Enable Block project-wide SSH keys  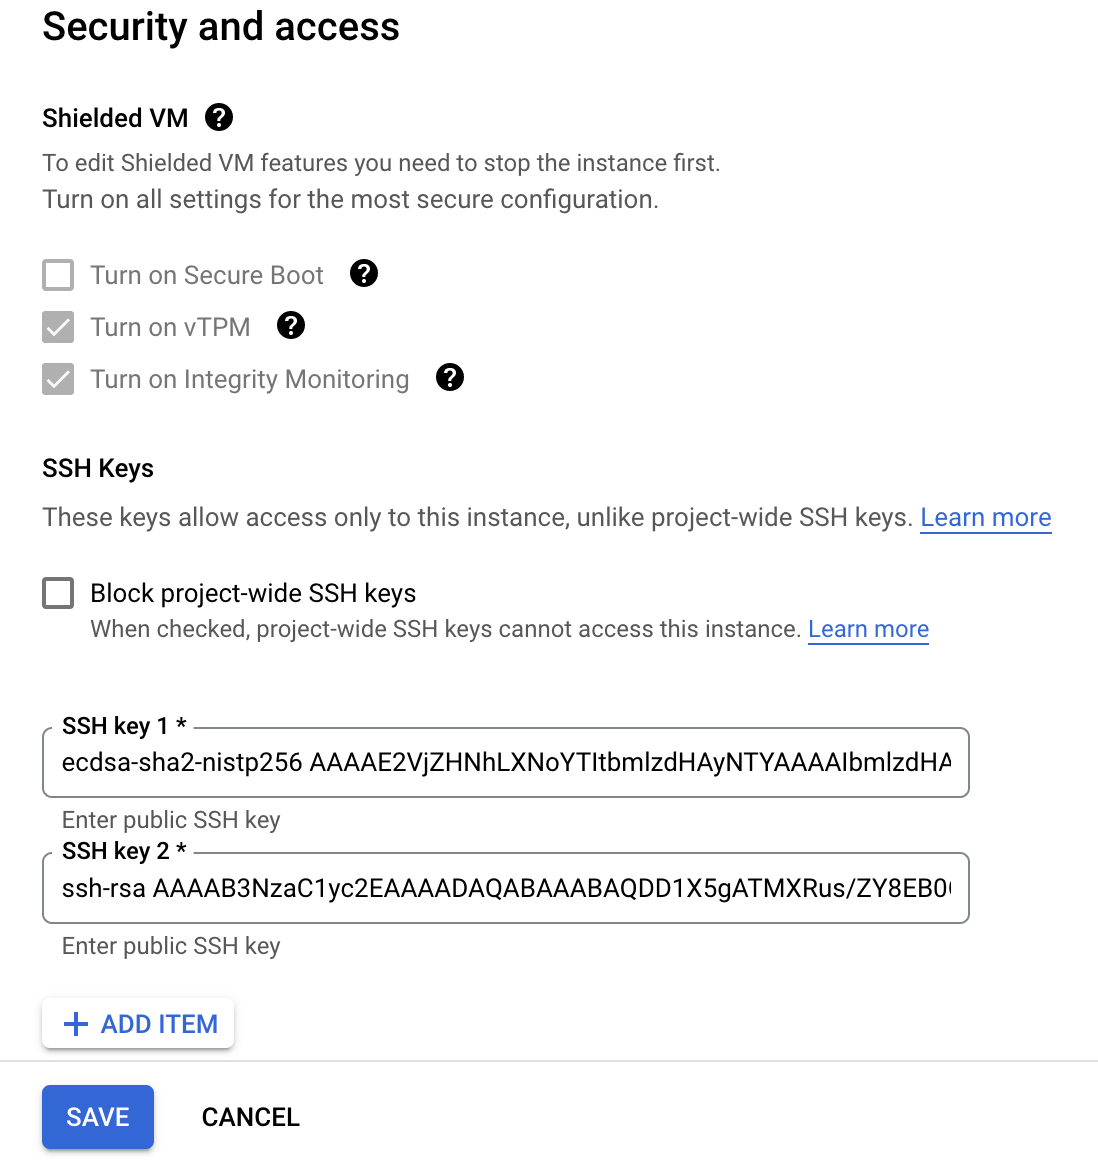[58, 593]
